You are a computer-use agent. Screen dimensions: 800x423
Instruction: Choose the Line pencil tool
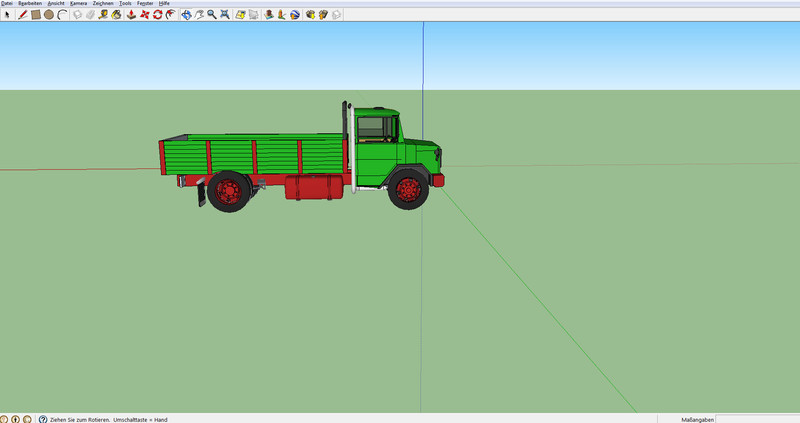(x=22, y=15)
